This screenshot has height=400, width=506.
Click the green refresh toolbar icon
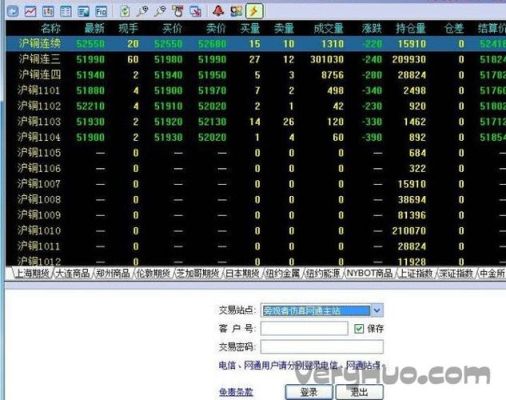click(x=125, y=12)
